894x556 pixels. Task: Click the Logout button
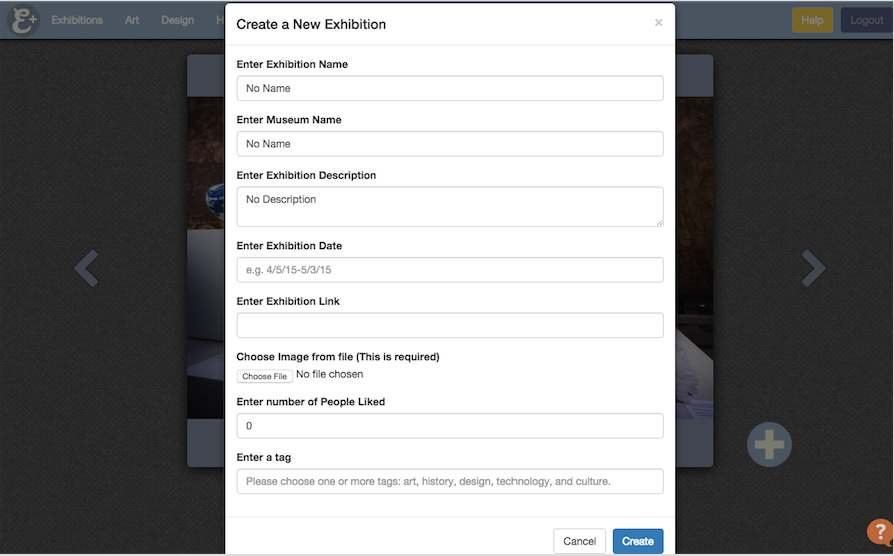pos(867,20)
